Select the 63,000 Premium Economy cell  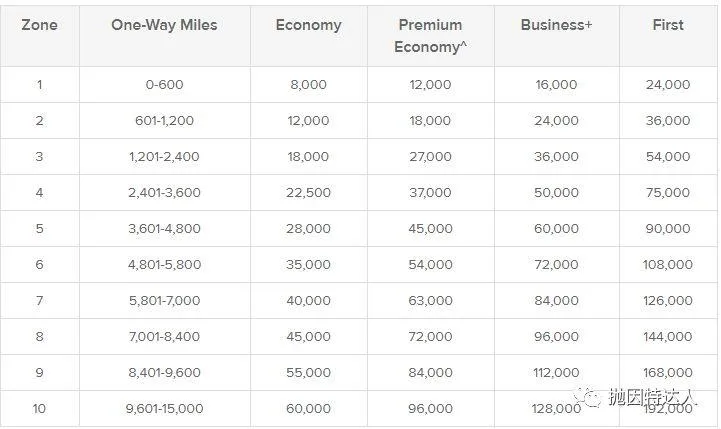tap(431, 300)
